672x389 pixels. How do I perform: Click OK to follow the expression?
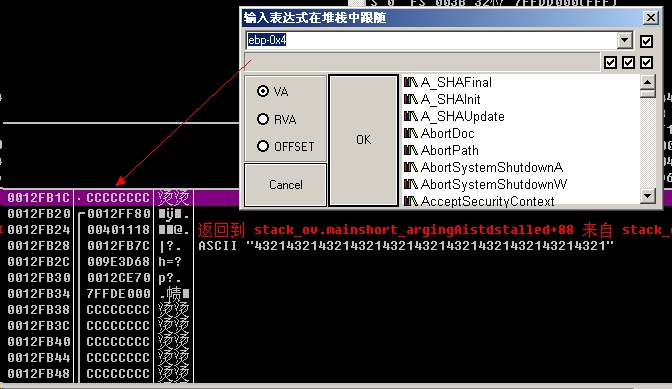pyautogui.click(x=363, y=140)
